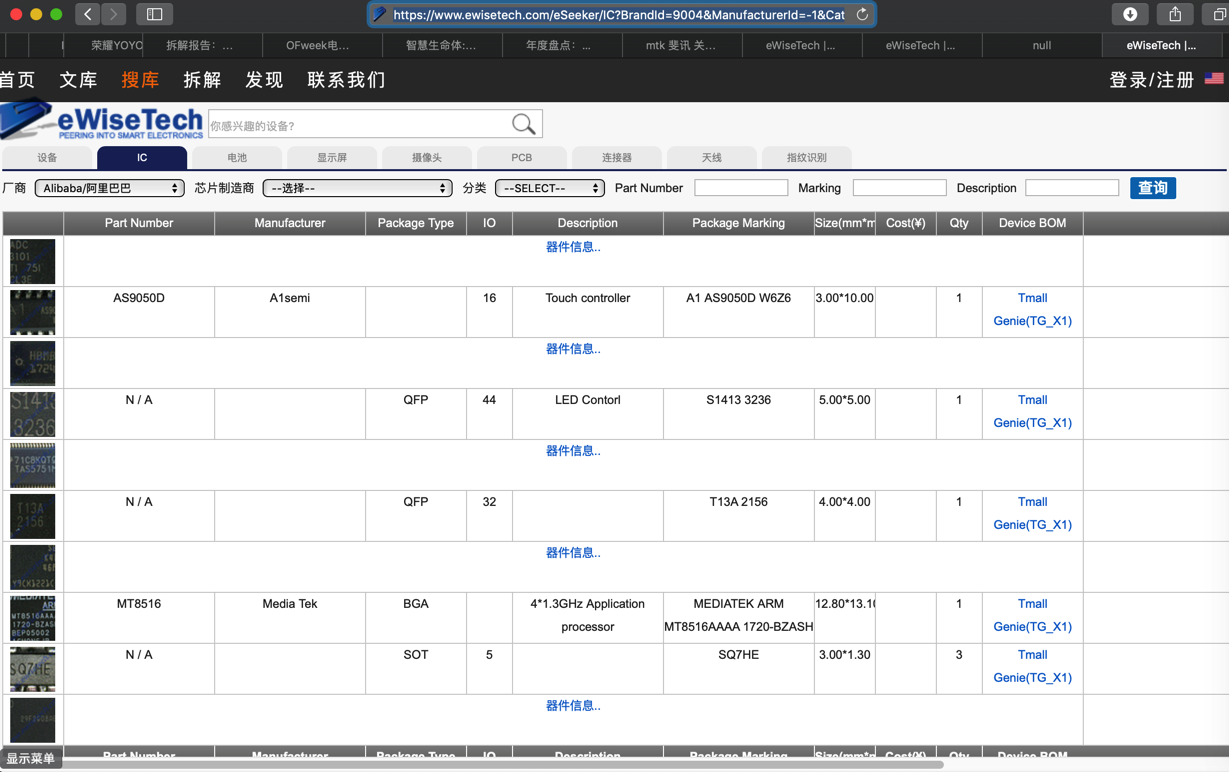Click the Package Marking column header
1229x772 pixels.
click(739, 223)
